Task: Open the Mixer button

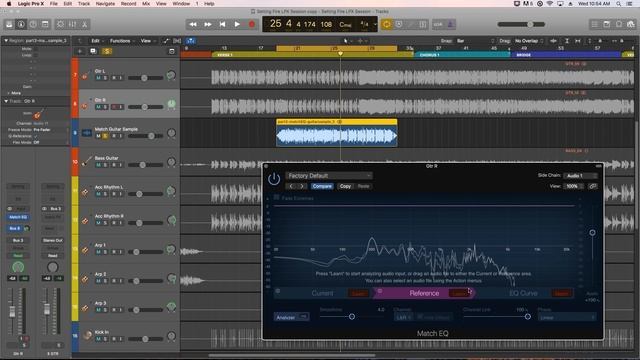Action: [72, 24]
